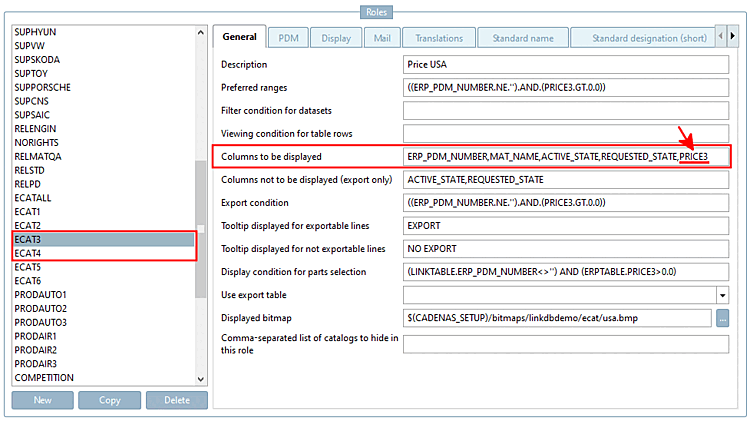Viewport: 750px width, 421px height.
Task: Click the catalogs to hide field
Action: [x=566, y=344]
